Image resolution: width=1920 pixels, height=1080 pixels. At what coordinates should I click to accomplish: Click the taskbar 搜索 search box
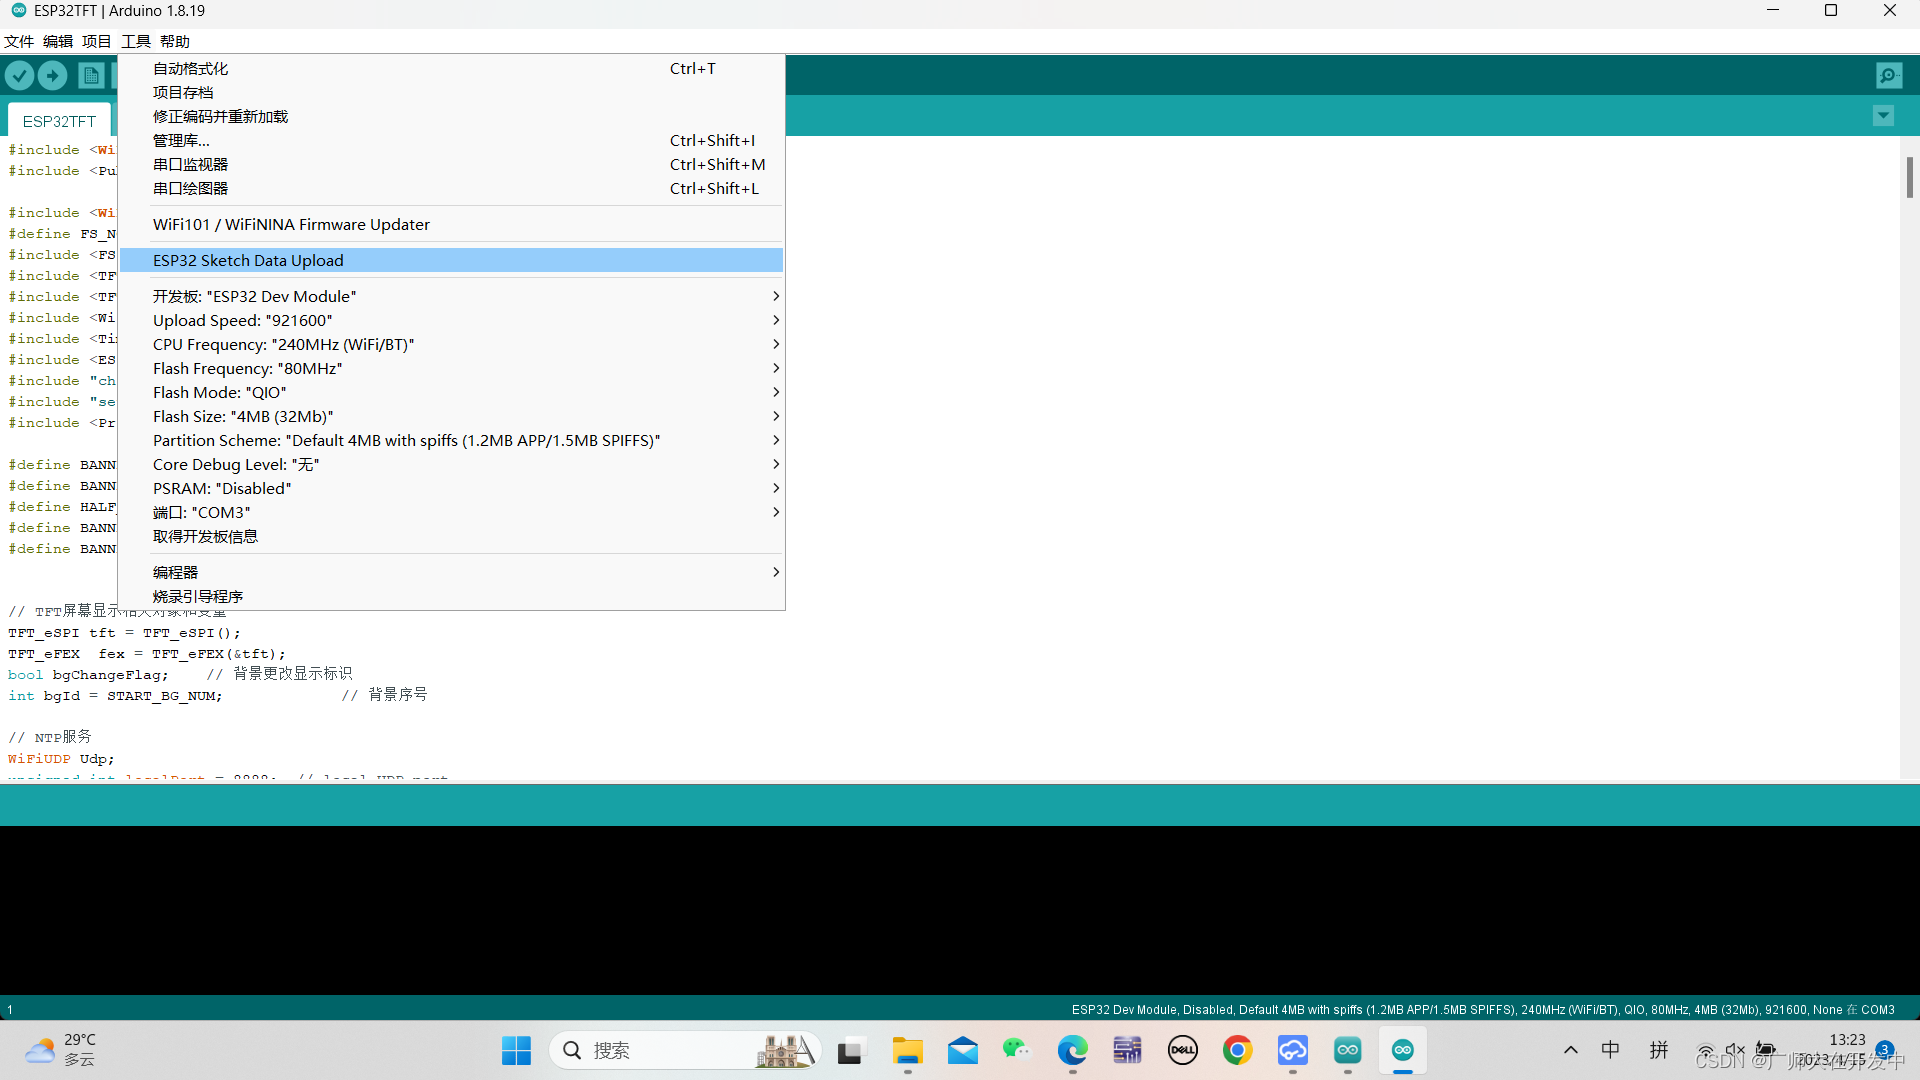point(684,1050)
